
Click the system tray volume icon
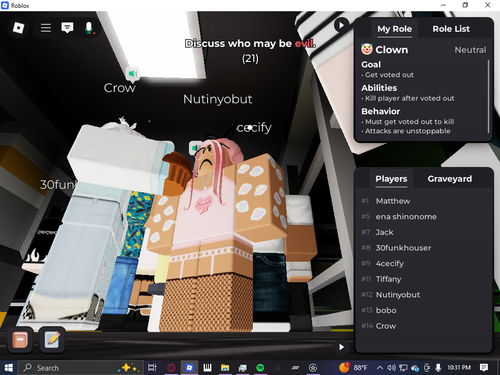[391, 368]
